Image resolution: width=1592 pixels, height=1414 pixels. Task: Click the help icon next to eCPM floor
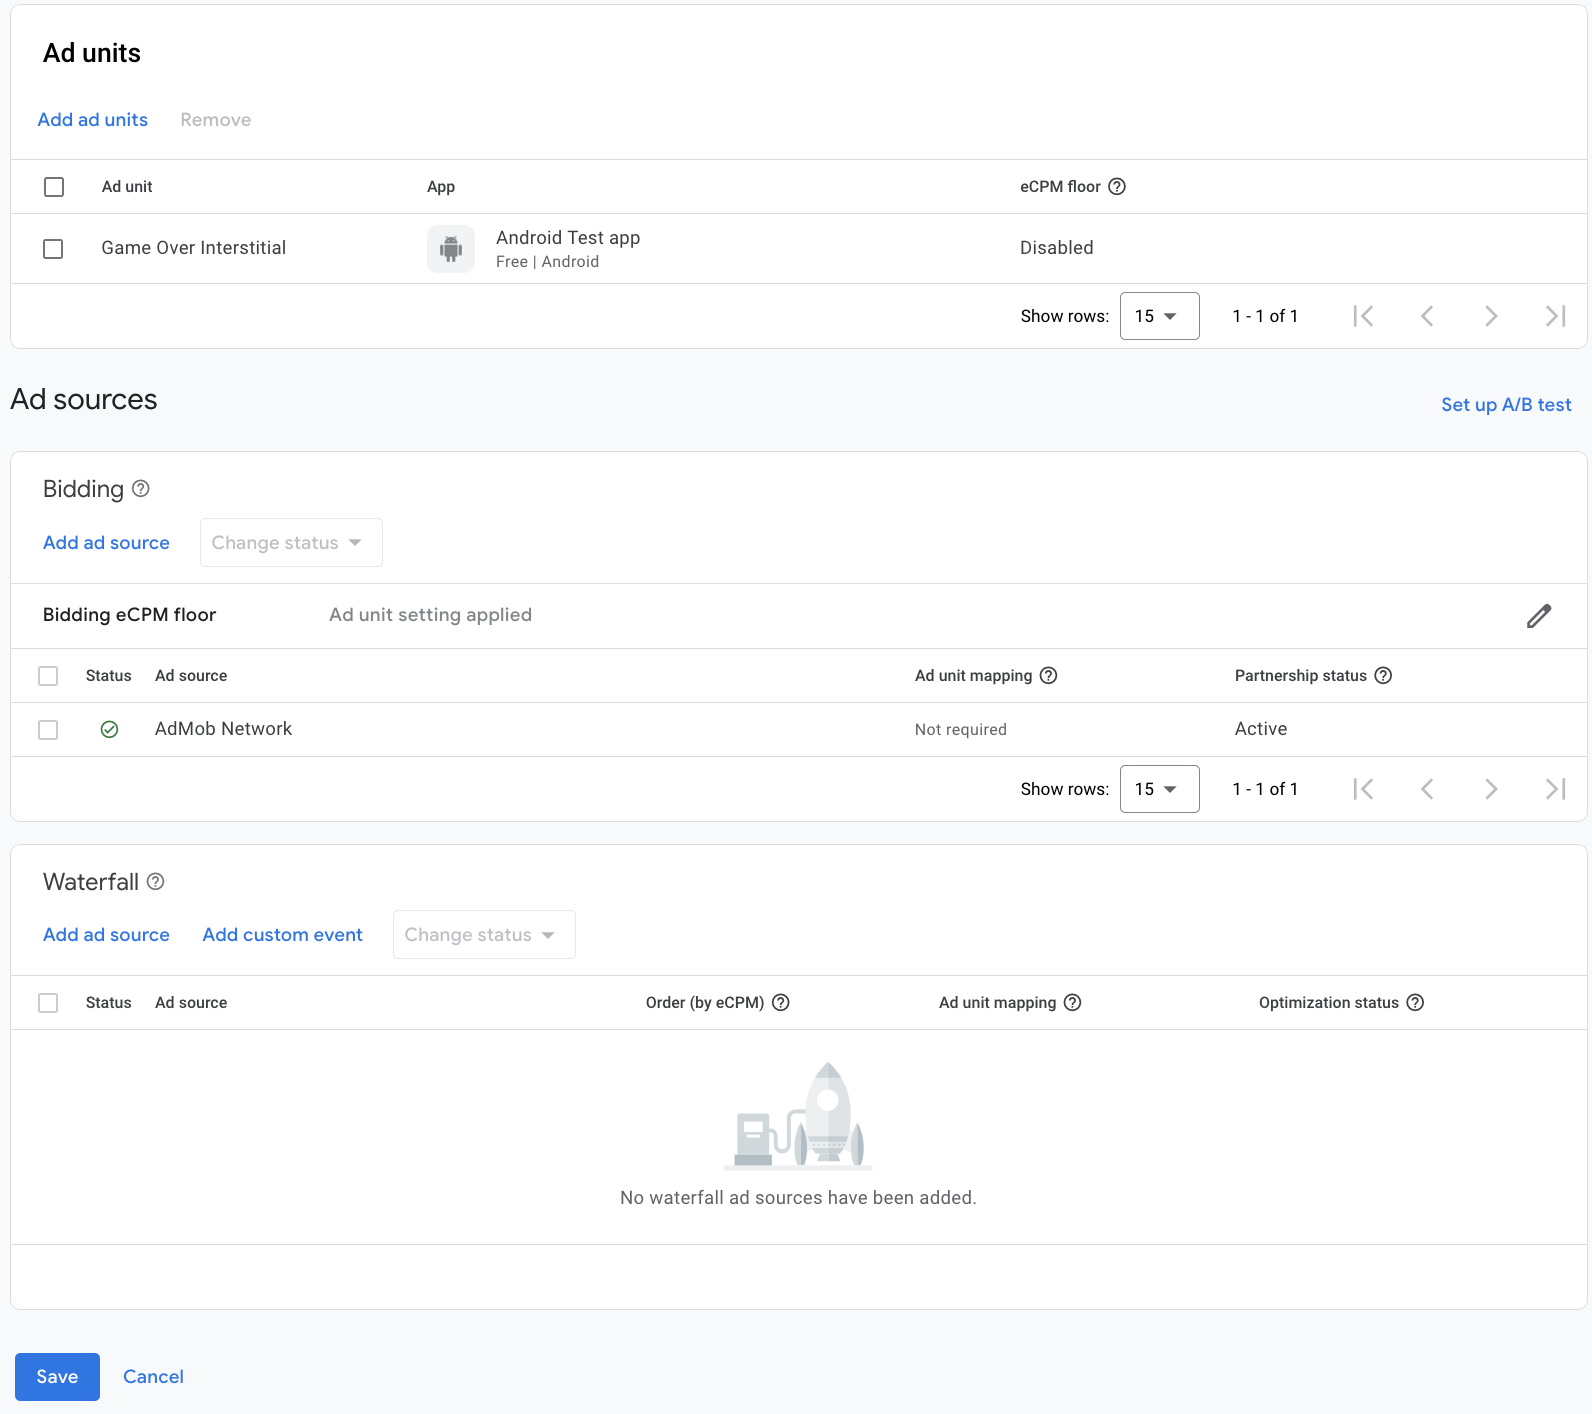[x=1117, y=187]
